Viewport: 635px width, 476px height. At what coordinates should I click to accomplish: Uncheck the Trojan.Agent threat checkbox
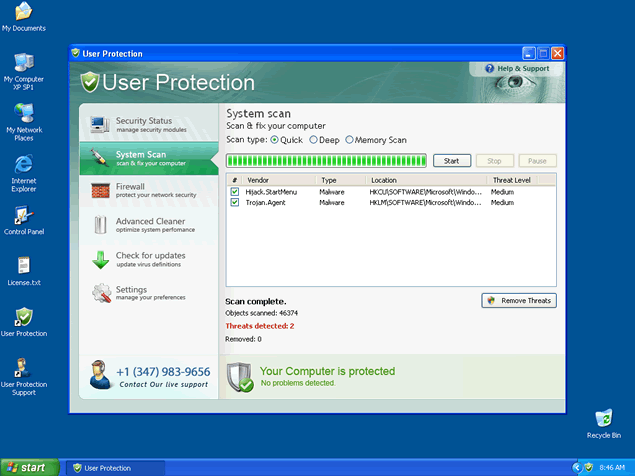click(235, 202)
